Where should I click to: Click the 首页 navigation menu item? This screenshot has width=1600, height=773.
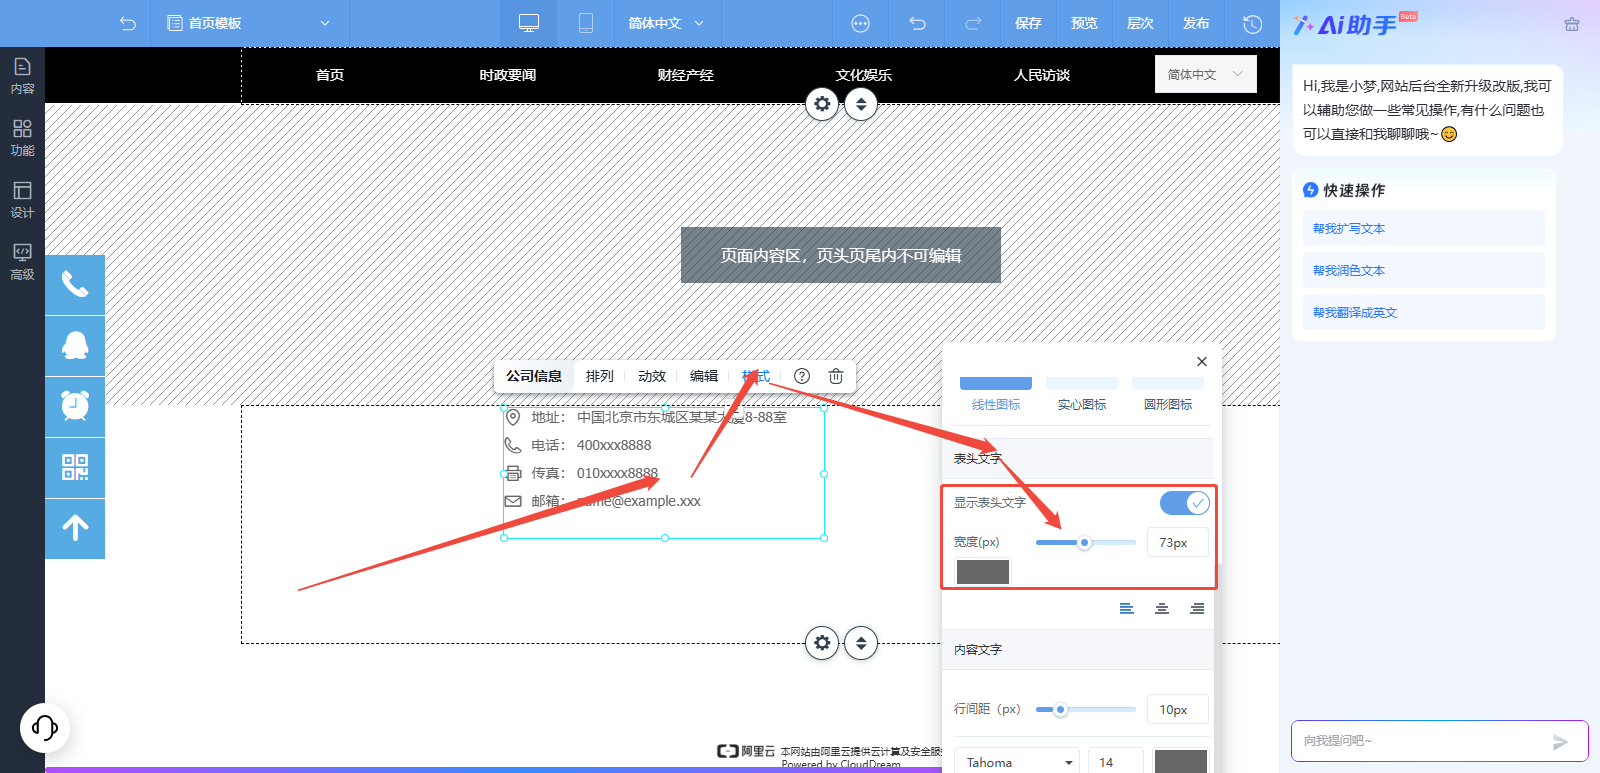click(330, 75)
